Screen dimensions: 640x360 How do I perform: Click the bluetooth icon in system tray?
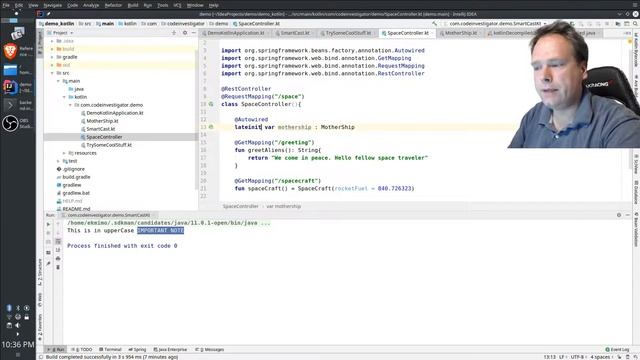coord(18,308)
